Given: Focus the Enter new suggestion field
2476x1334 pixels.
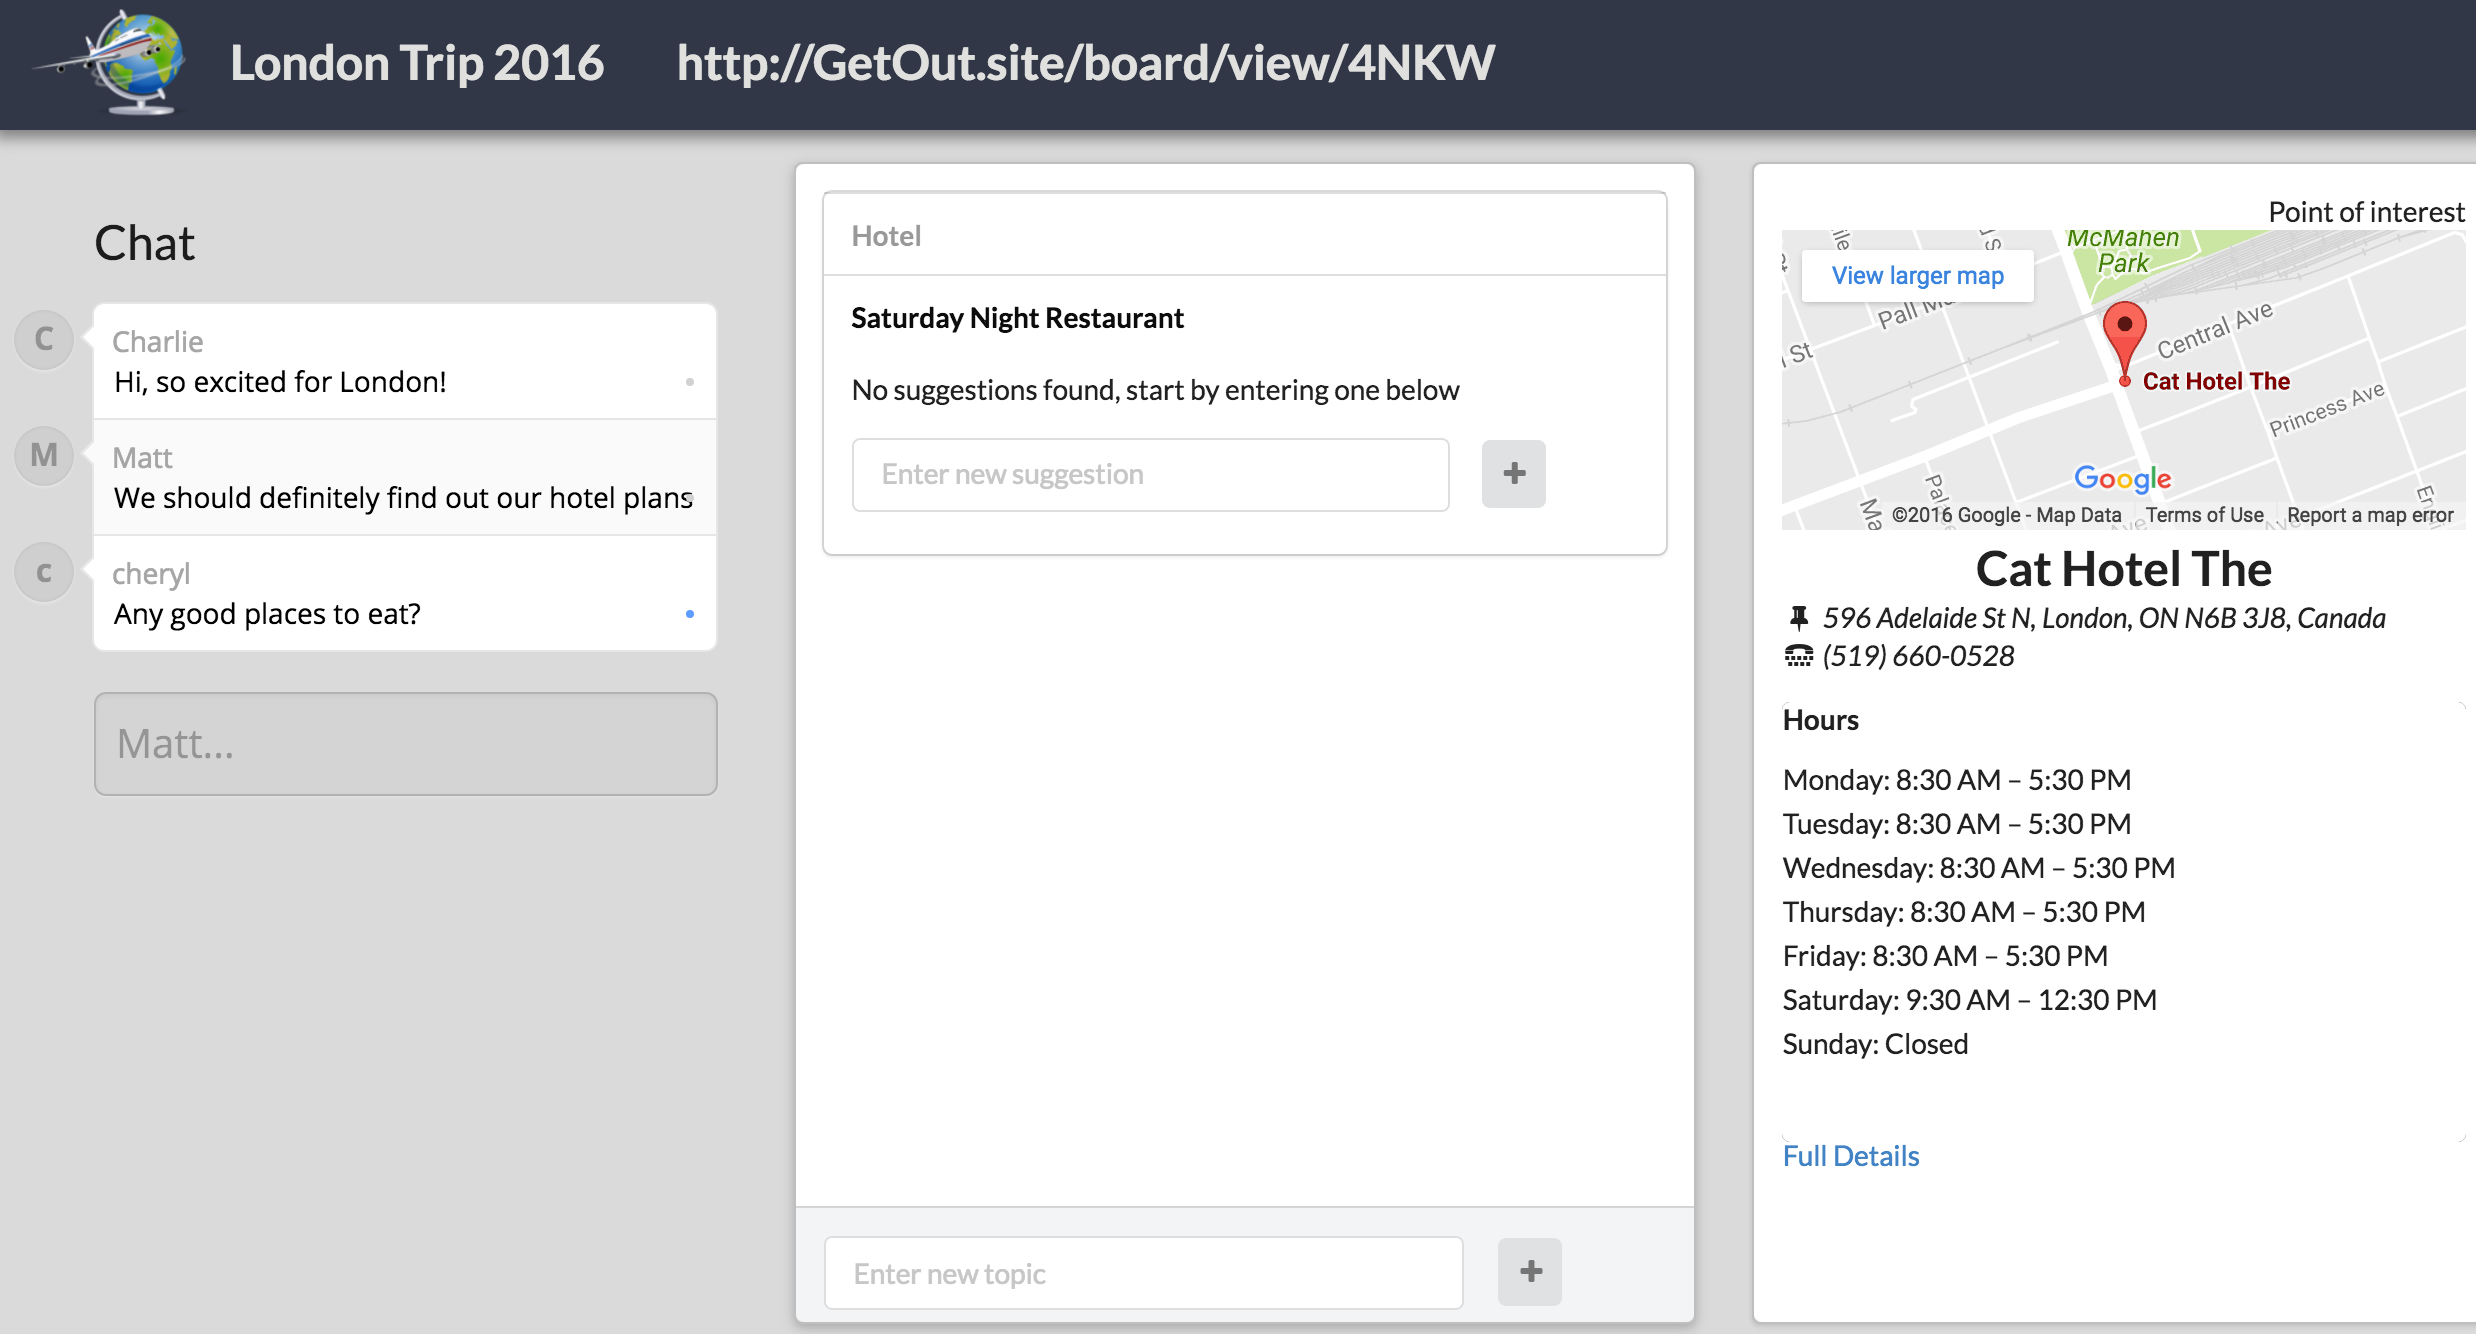Looking at the screenshot, I should point(1150,474).
